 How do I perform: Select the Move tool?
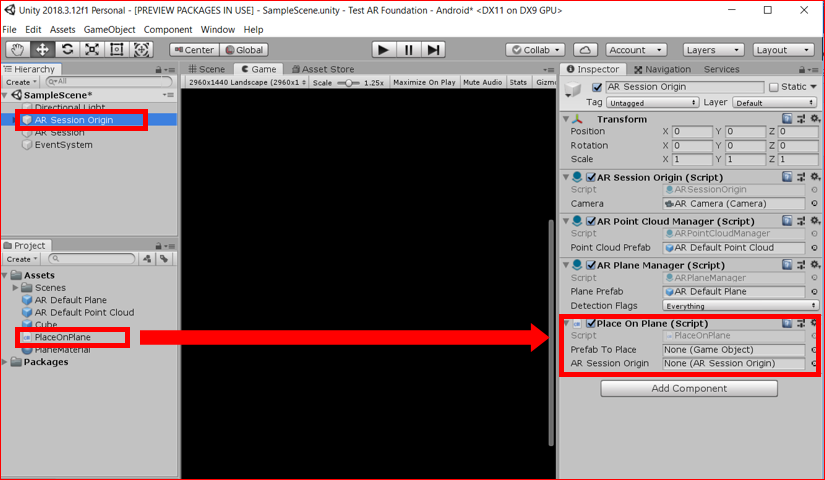pyautogui.click(x=42, y=49)
